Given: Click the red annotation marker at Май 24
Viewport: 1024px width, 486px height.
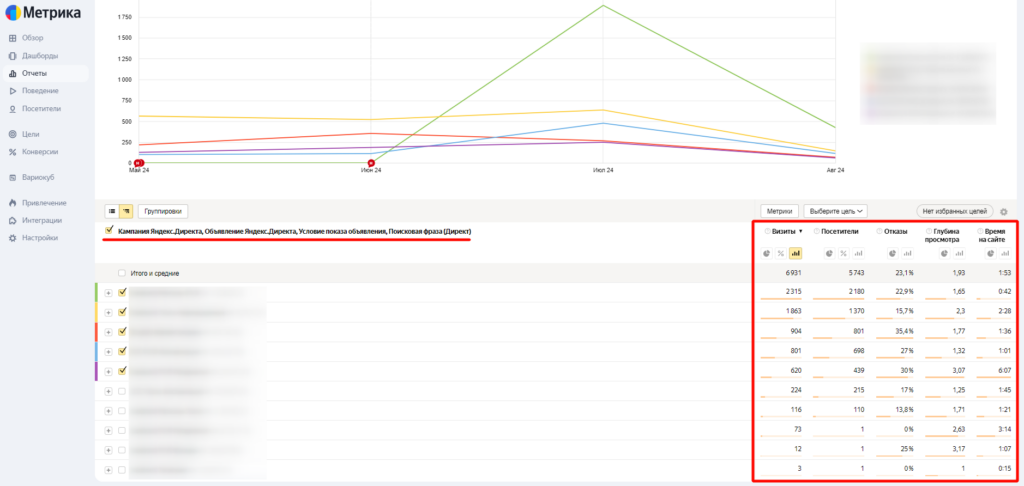Looking at the screenshot, I should [x=138, y=163].
